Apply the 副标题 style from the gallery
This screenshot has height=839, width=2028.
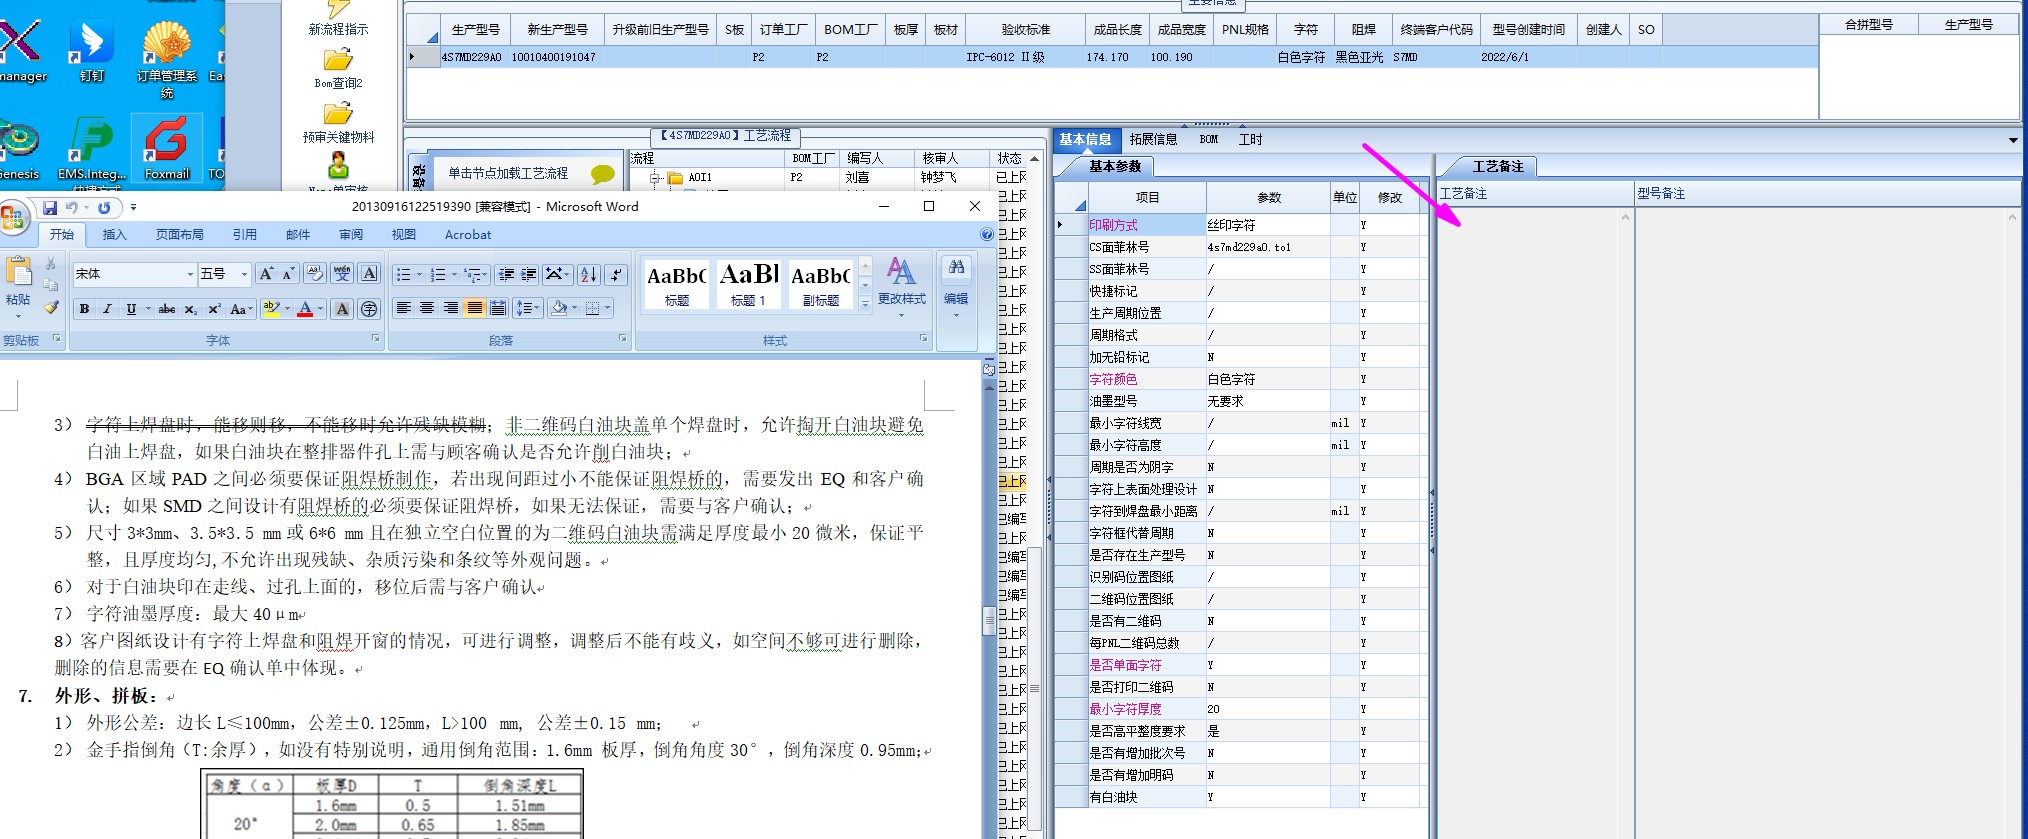point(820,284)
